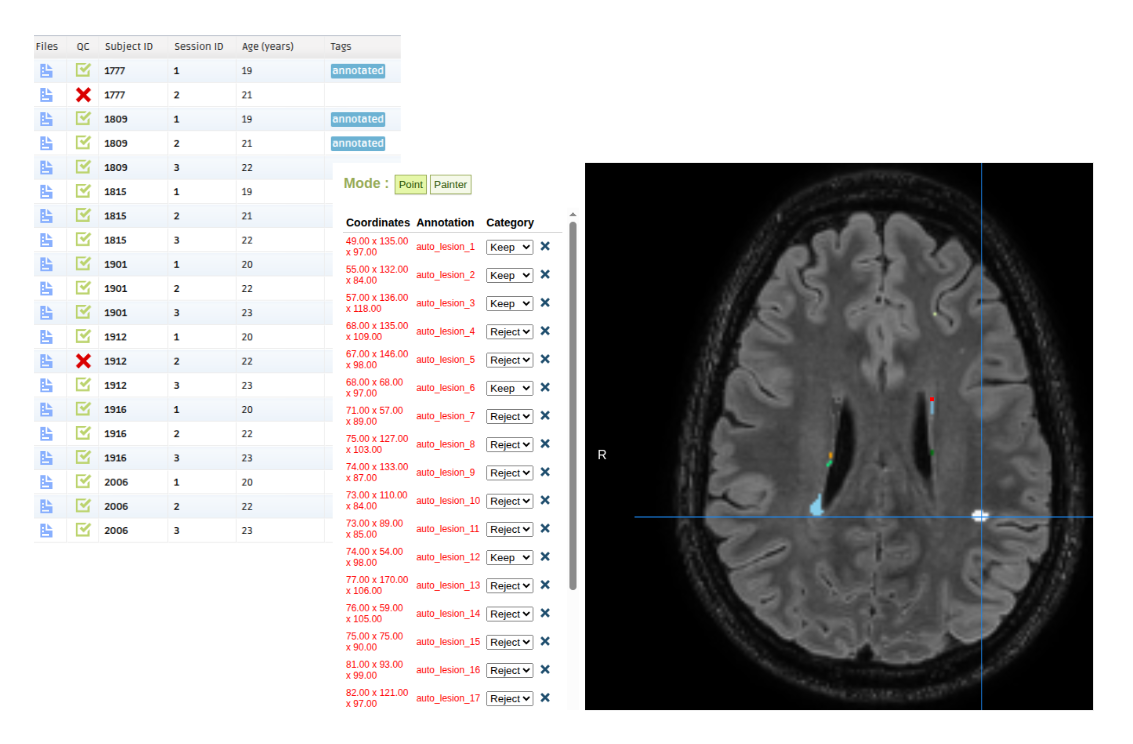This screenshot has width=1133, height=744.
Task: Delete annotation auto_lesion_16
Action: 546,670
